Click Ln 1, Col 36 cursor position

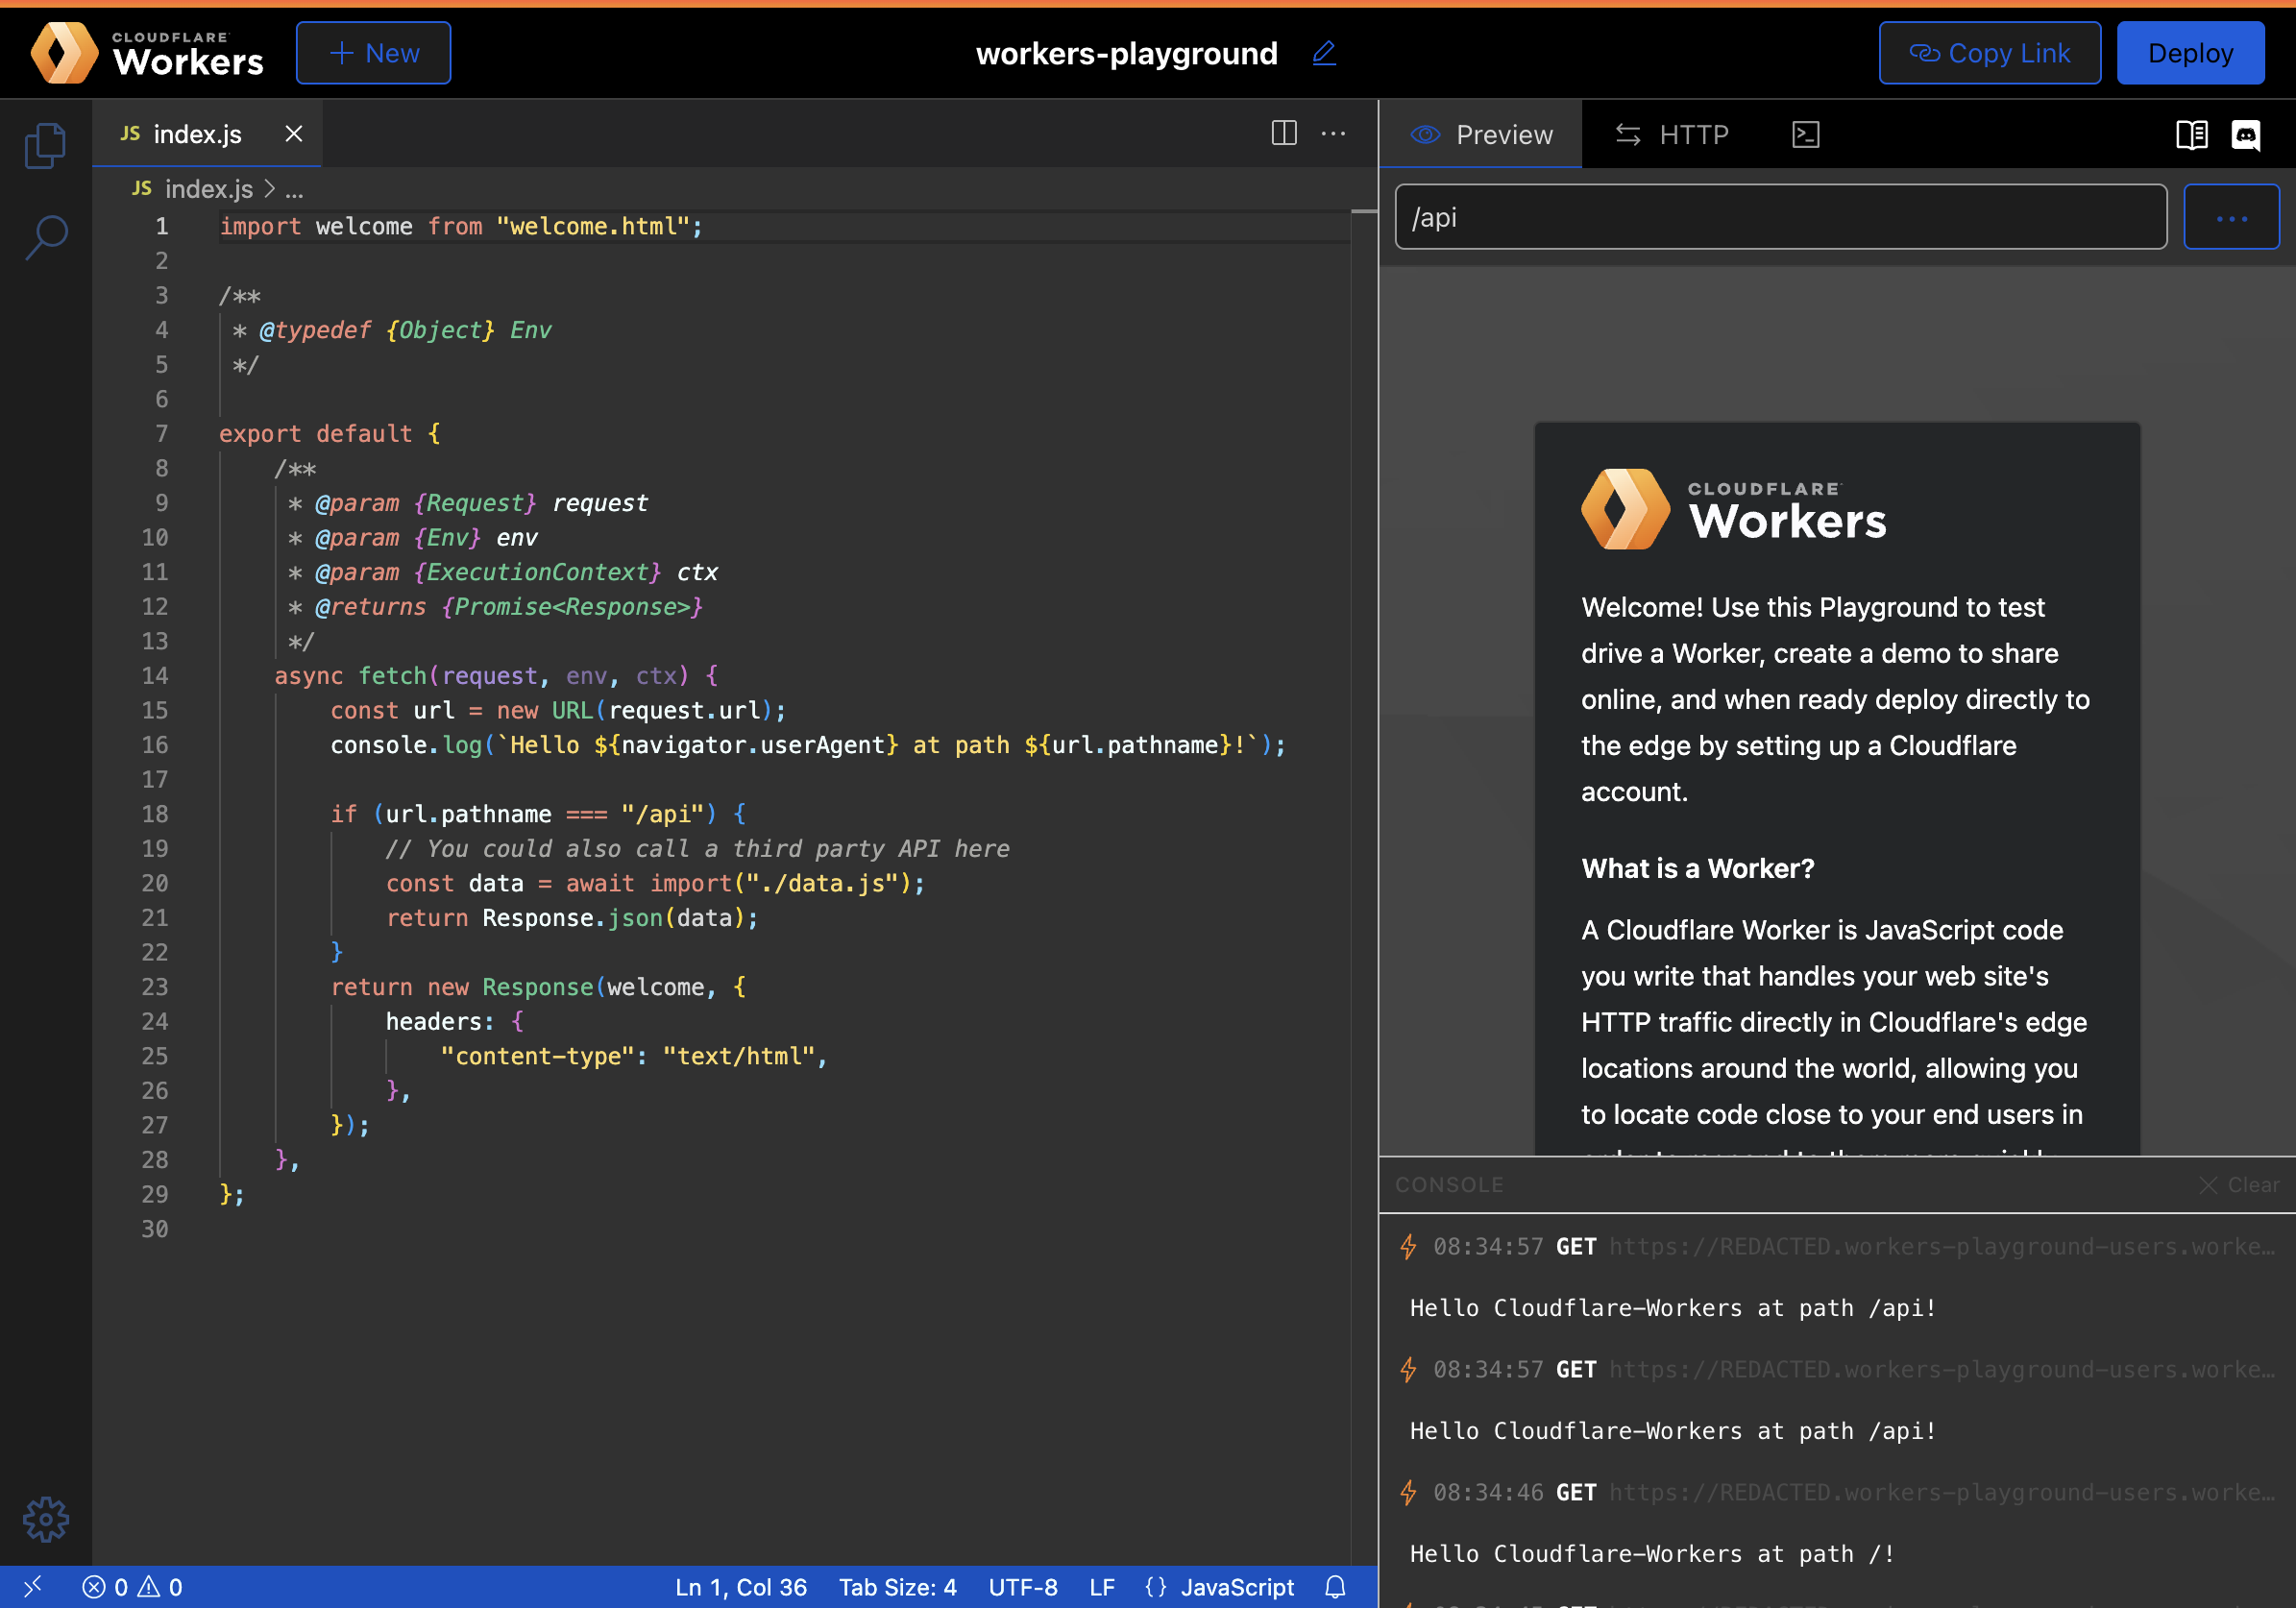click(740, 1587)
